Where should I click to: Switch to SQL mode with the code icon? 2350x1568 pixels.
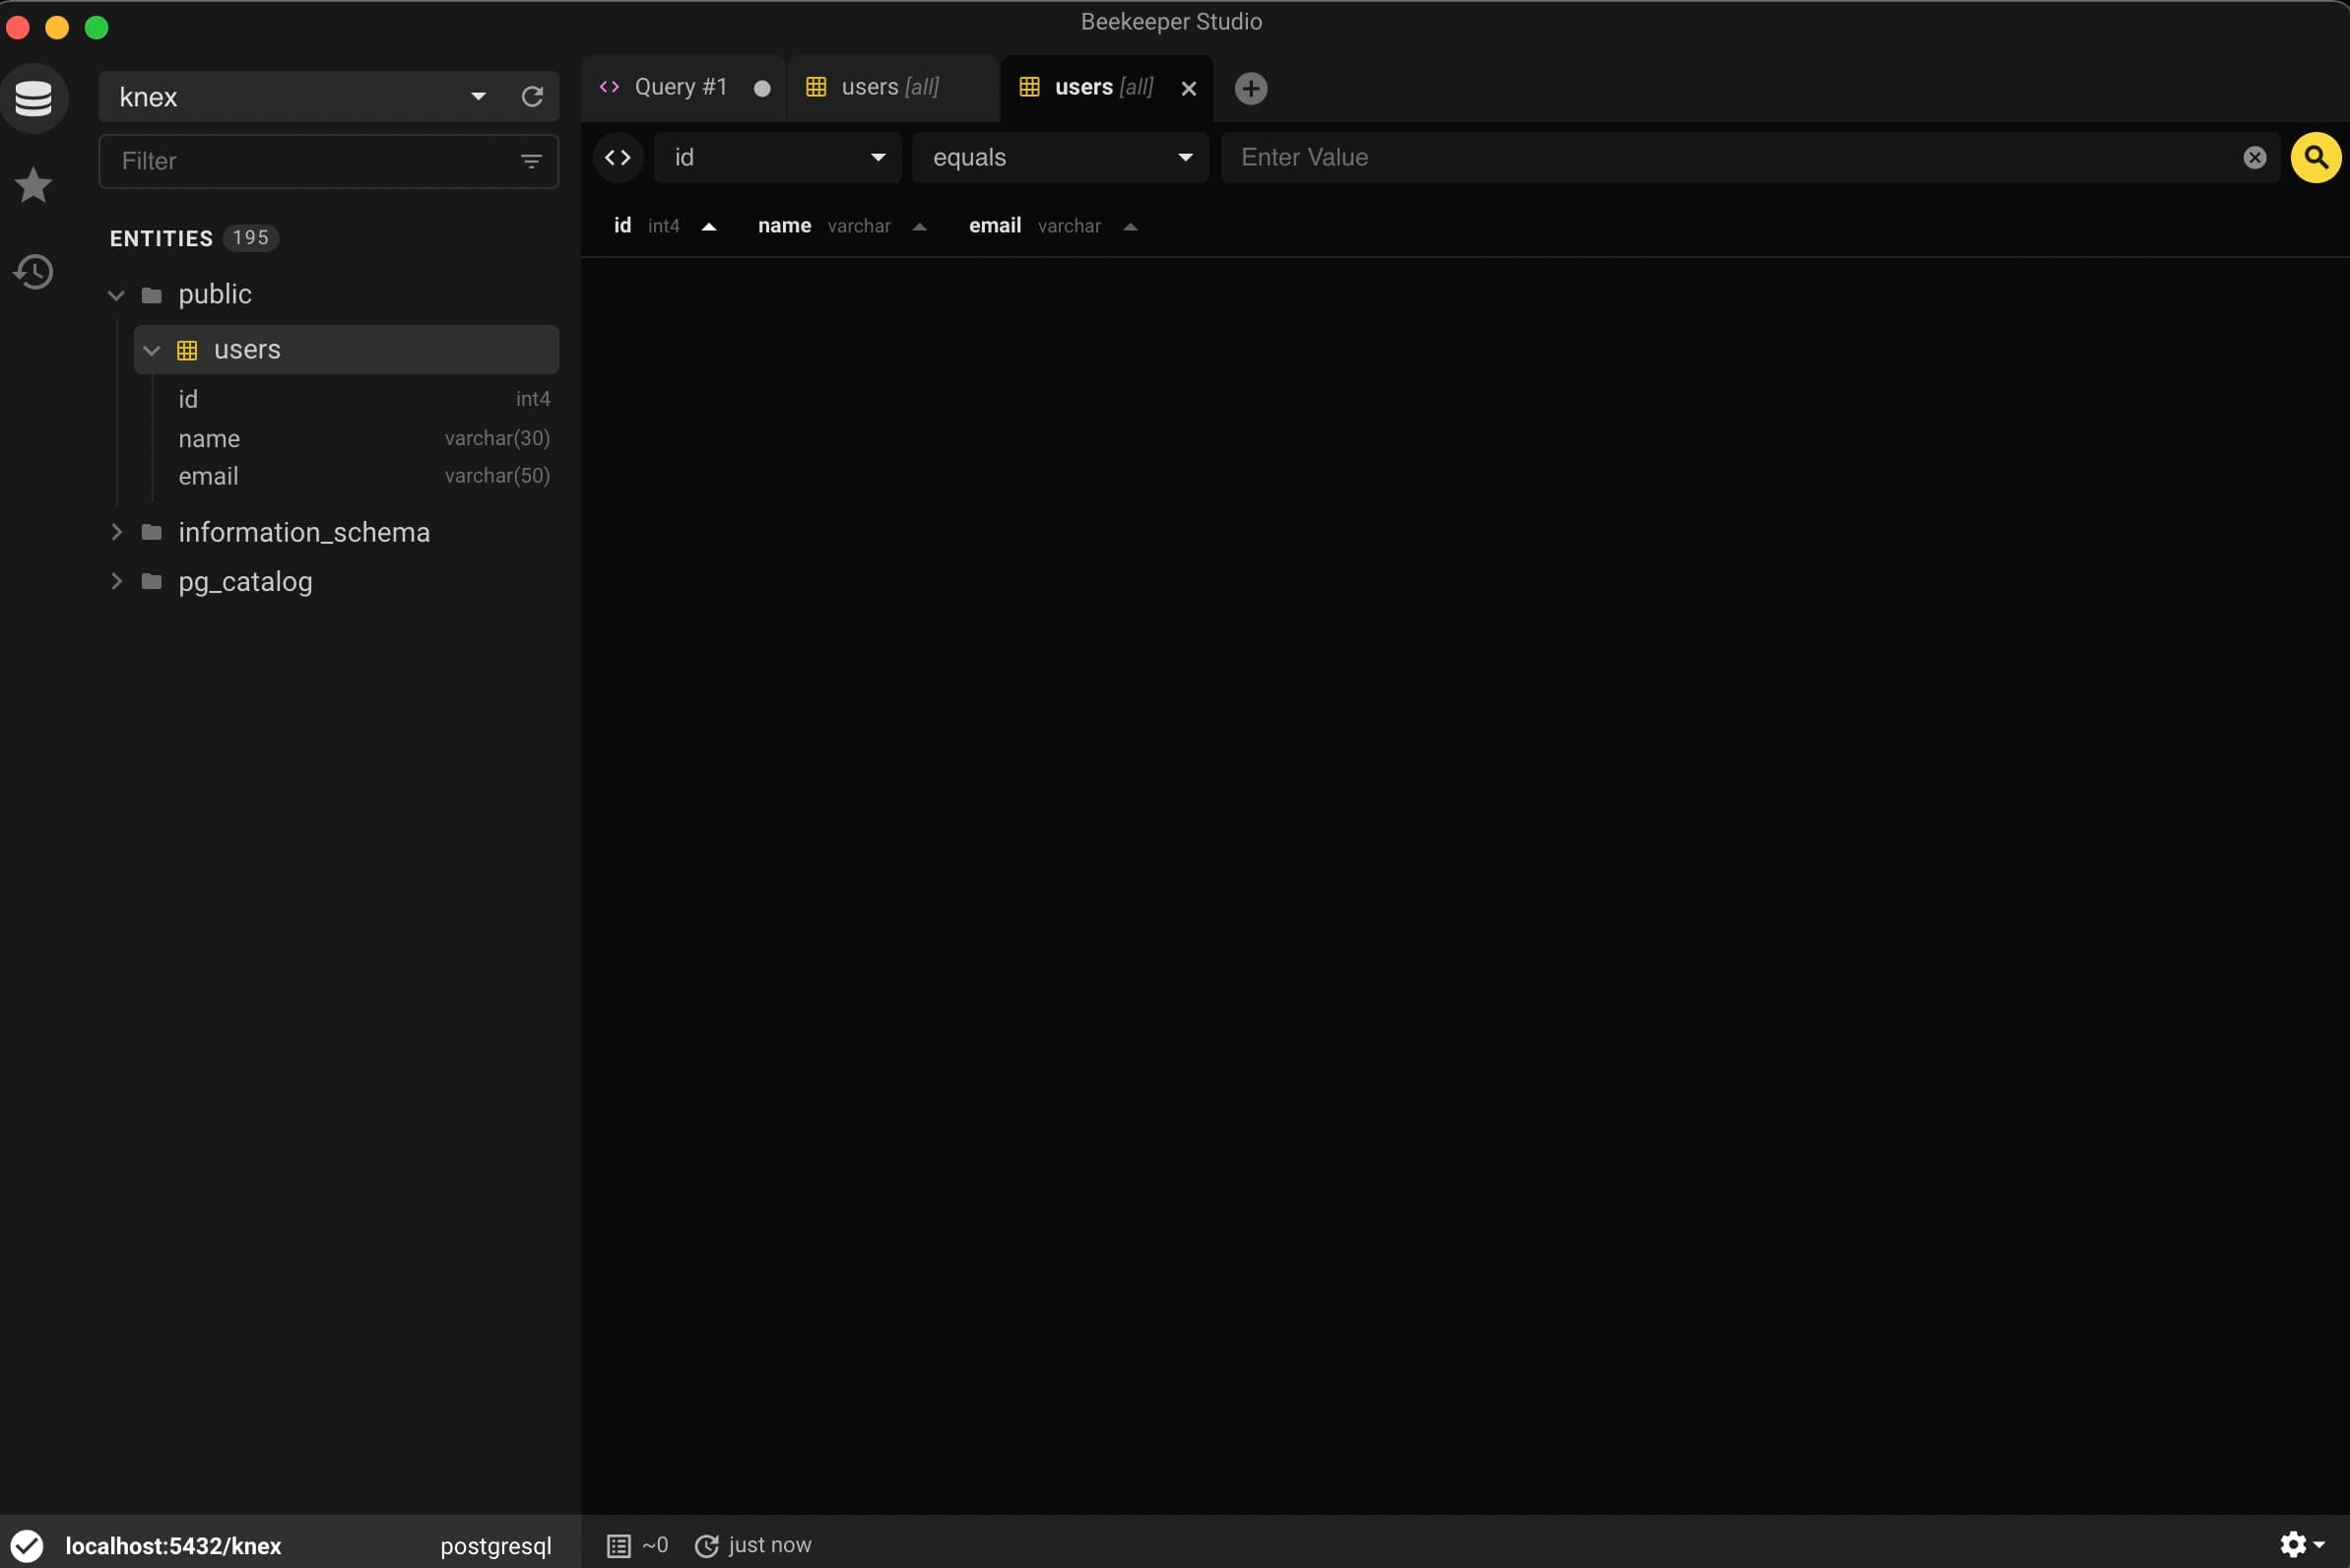(617, 157)
